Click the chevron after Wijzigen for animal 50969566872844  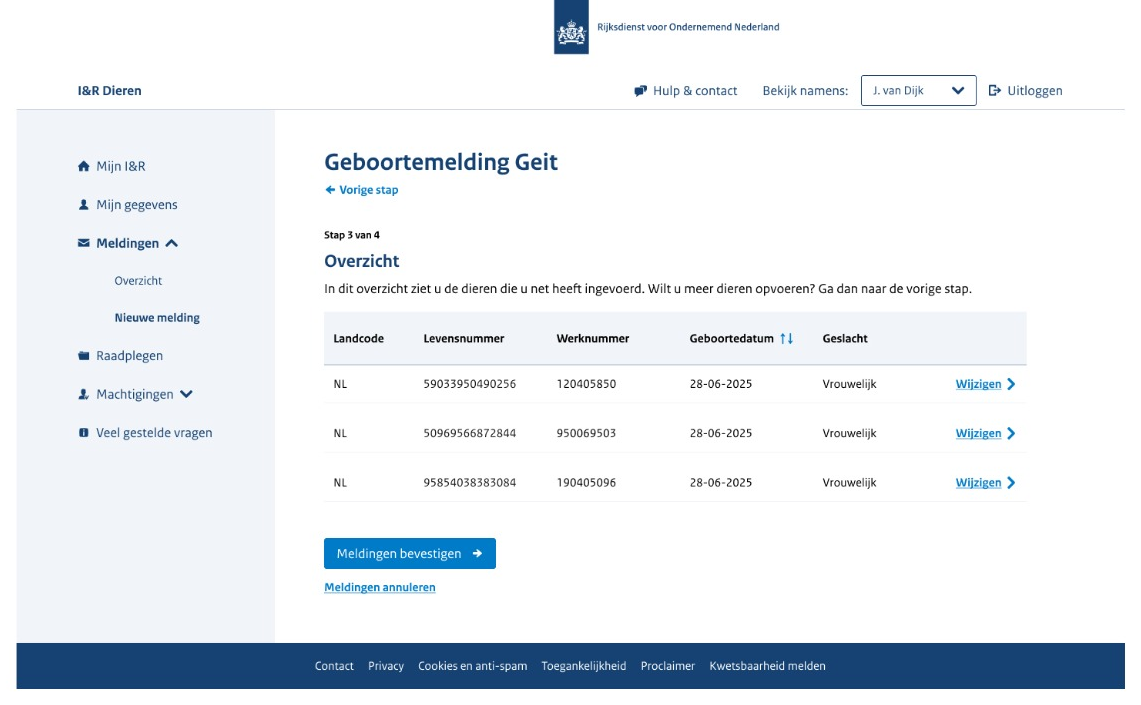[1011, 434]
